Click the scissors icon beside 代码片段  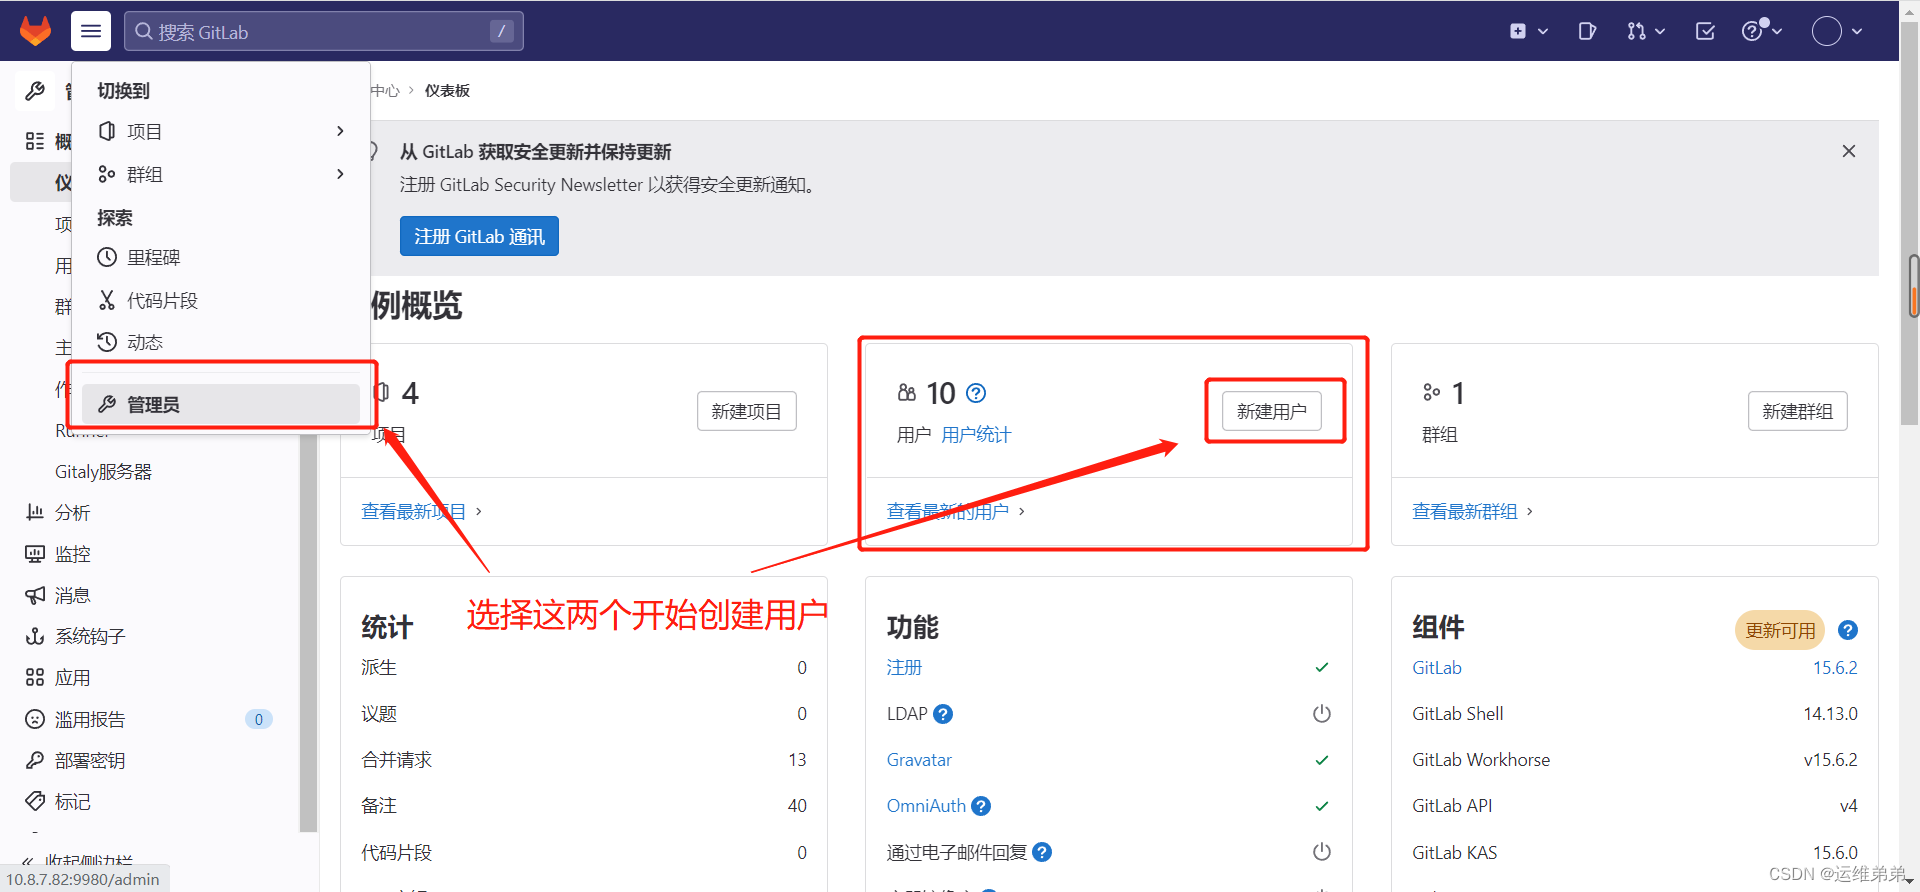107,300
